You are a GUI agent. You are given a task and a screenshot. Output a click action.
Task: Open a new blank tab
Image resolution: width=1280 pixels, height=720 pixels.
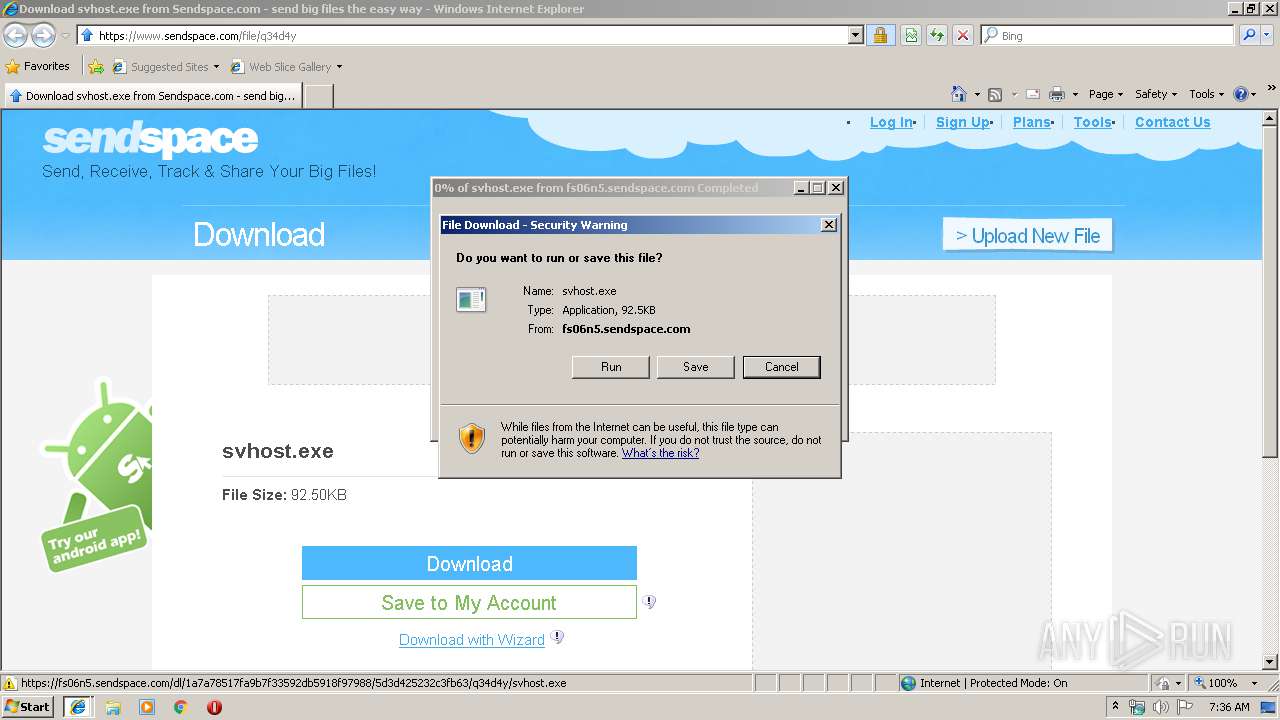318,96
